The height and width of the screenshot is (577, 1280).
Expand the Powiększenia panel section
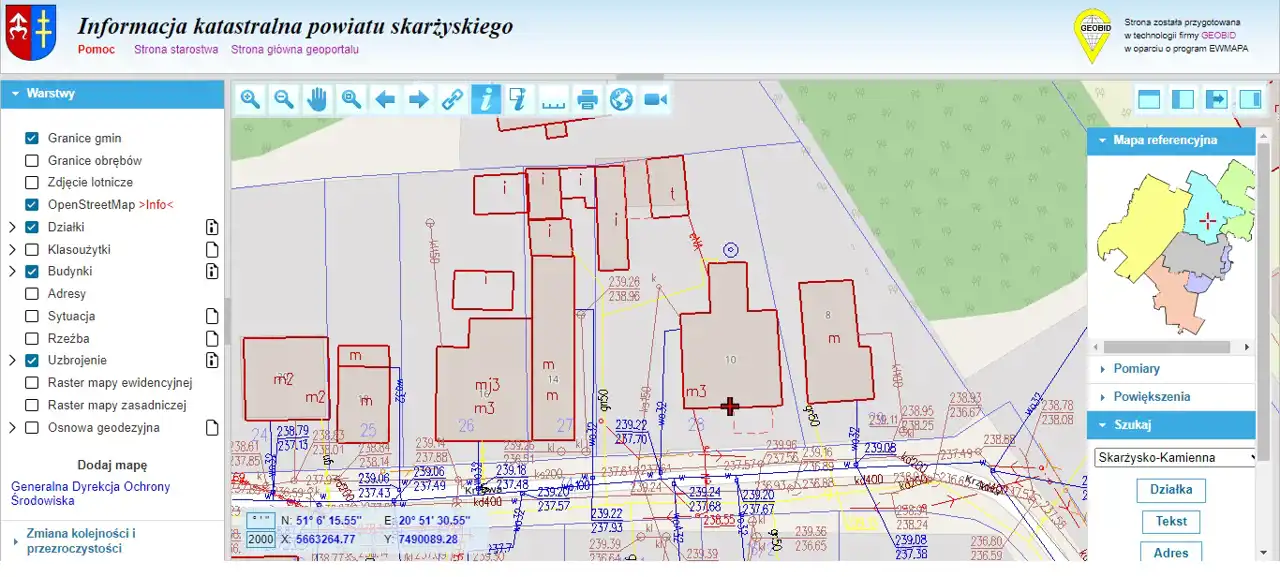click(x=1151, y=397)
